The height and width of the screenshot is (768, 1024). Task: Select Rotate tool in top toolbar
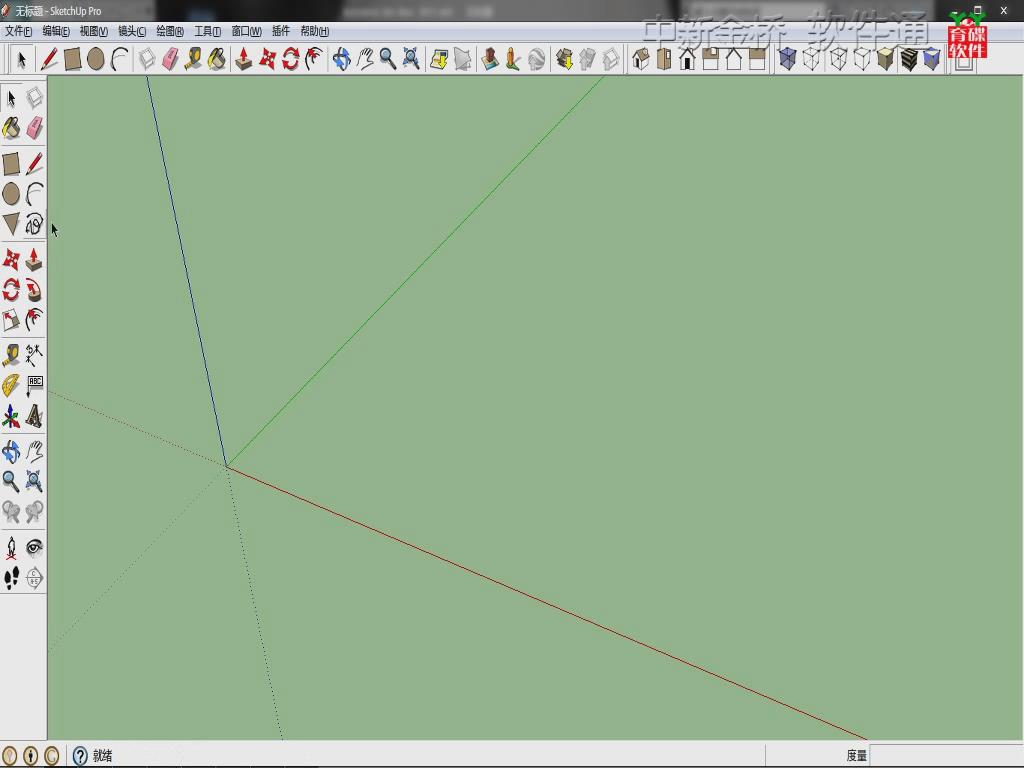click(x=291, y=59)
